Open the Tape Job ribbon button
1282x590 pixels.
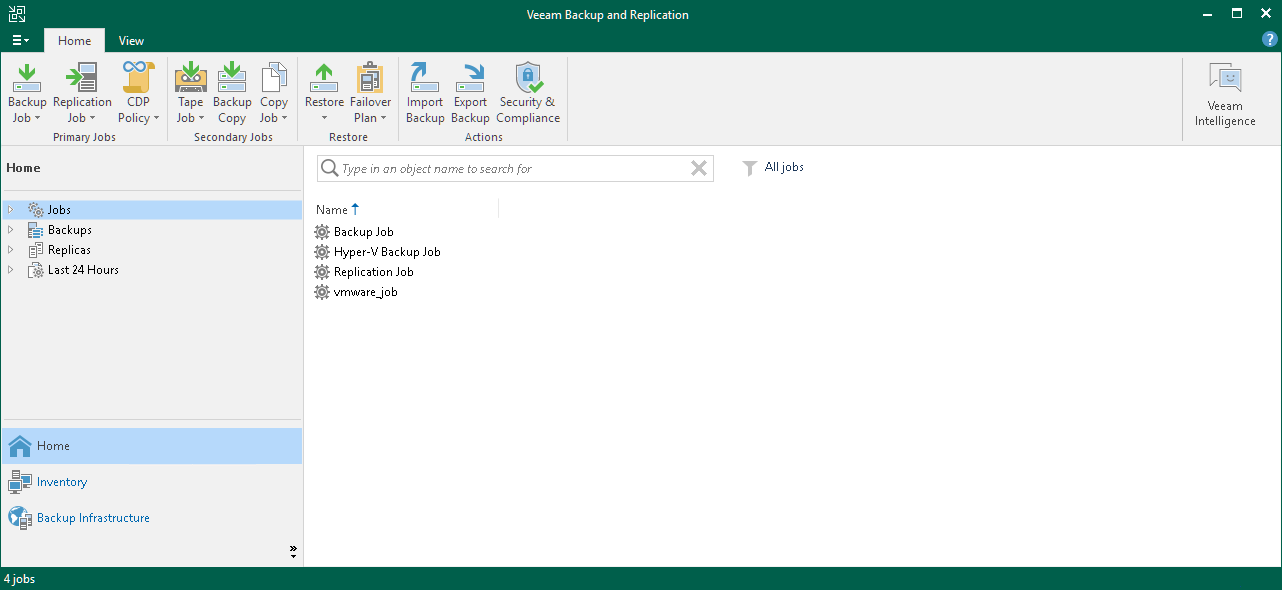pos(190,93)
